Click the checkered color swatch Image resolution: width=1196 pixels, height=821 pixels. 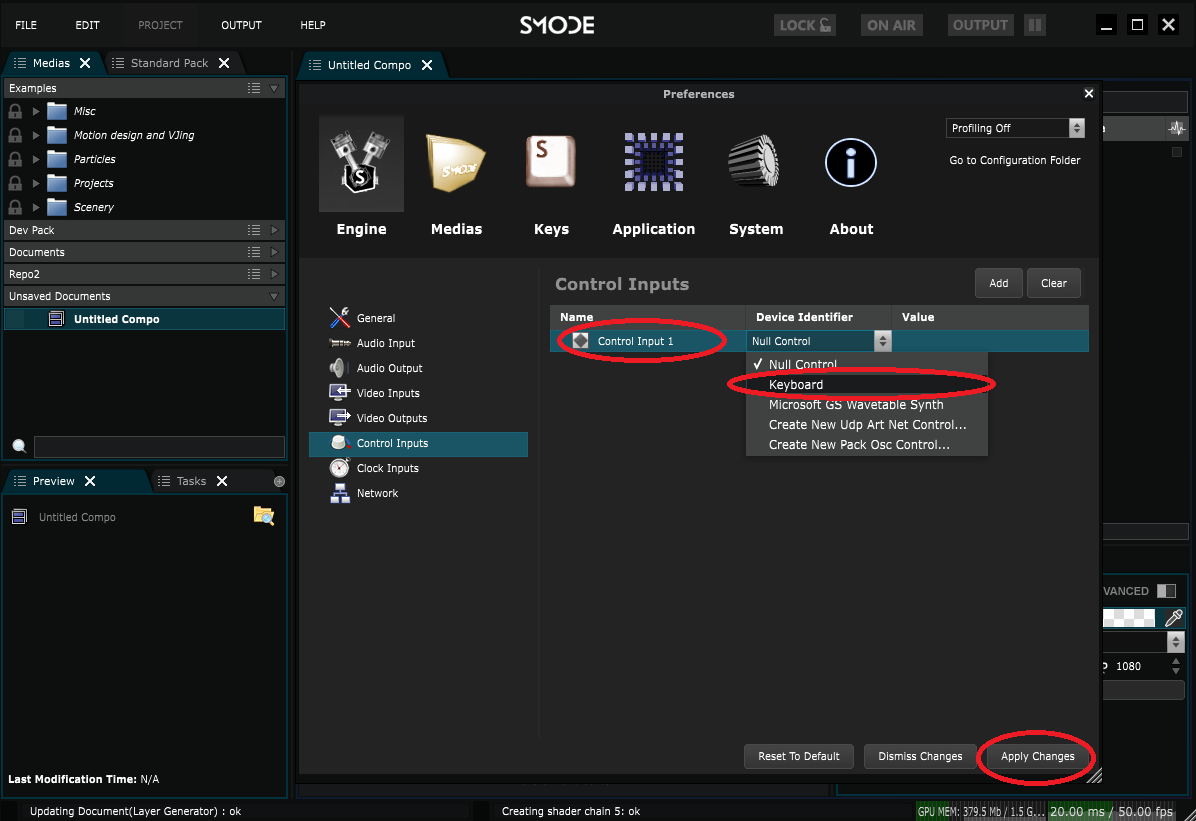pos(1129,617)
